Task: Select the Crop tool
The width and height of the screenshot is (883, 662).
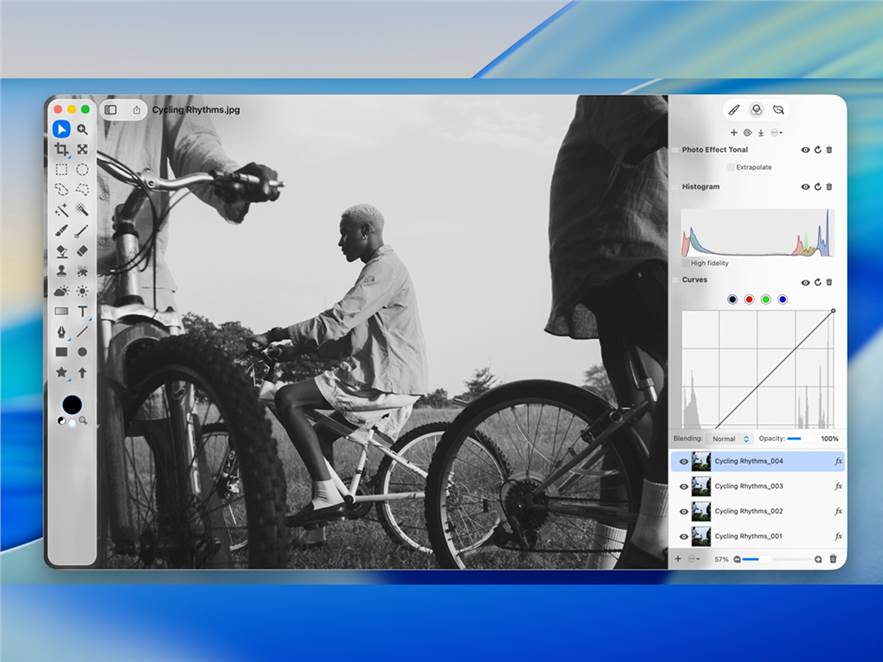Action: (62, 149)
